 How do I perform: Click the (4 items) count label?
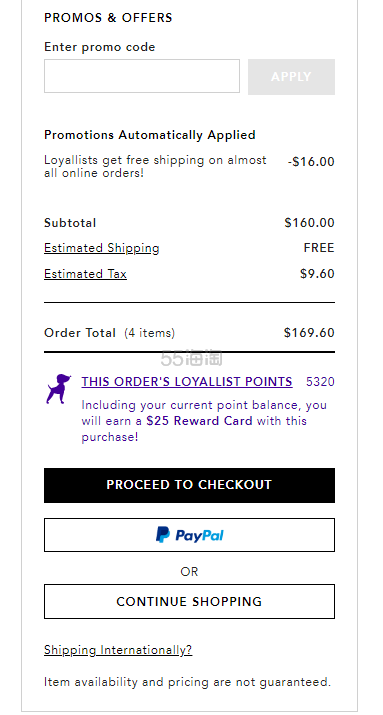coord(150,333)
